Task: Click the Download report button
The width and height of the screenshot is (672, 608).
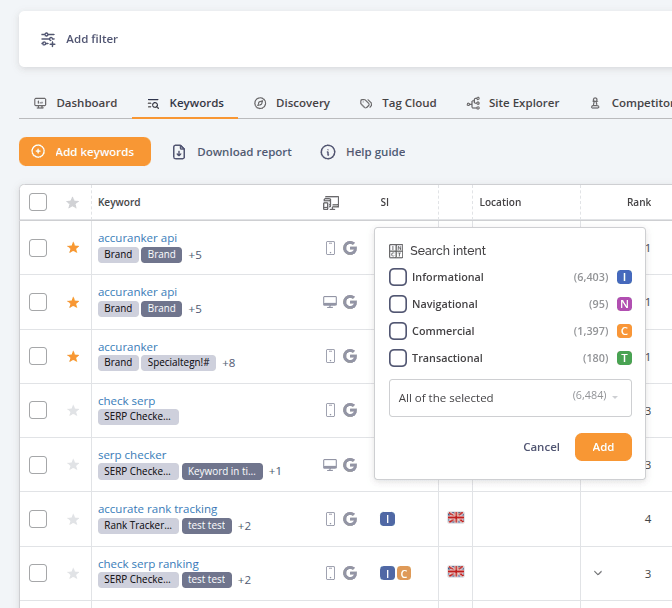Action: point(232,152)
